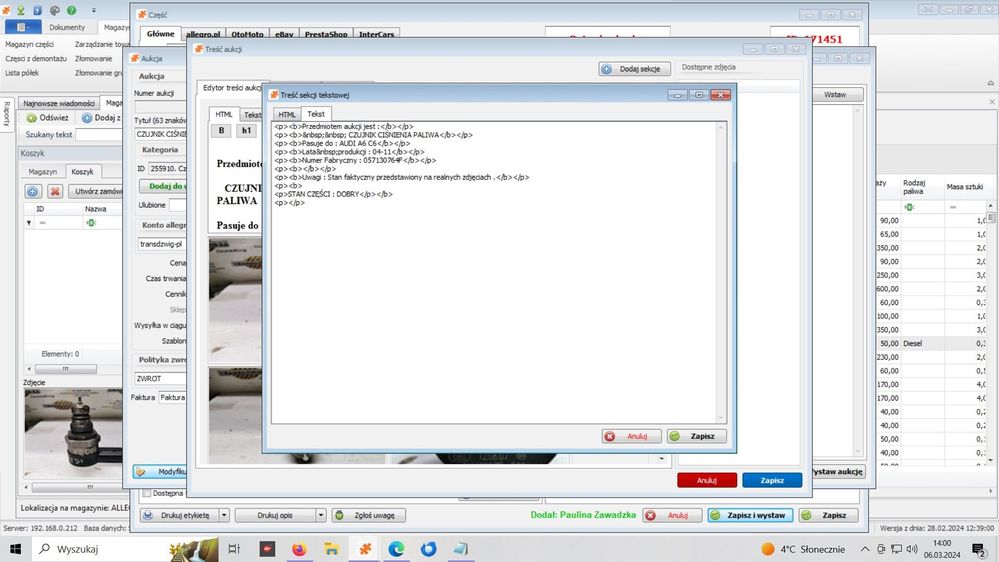Click the Windows Start button

15,549
